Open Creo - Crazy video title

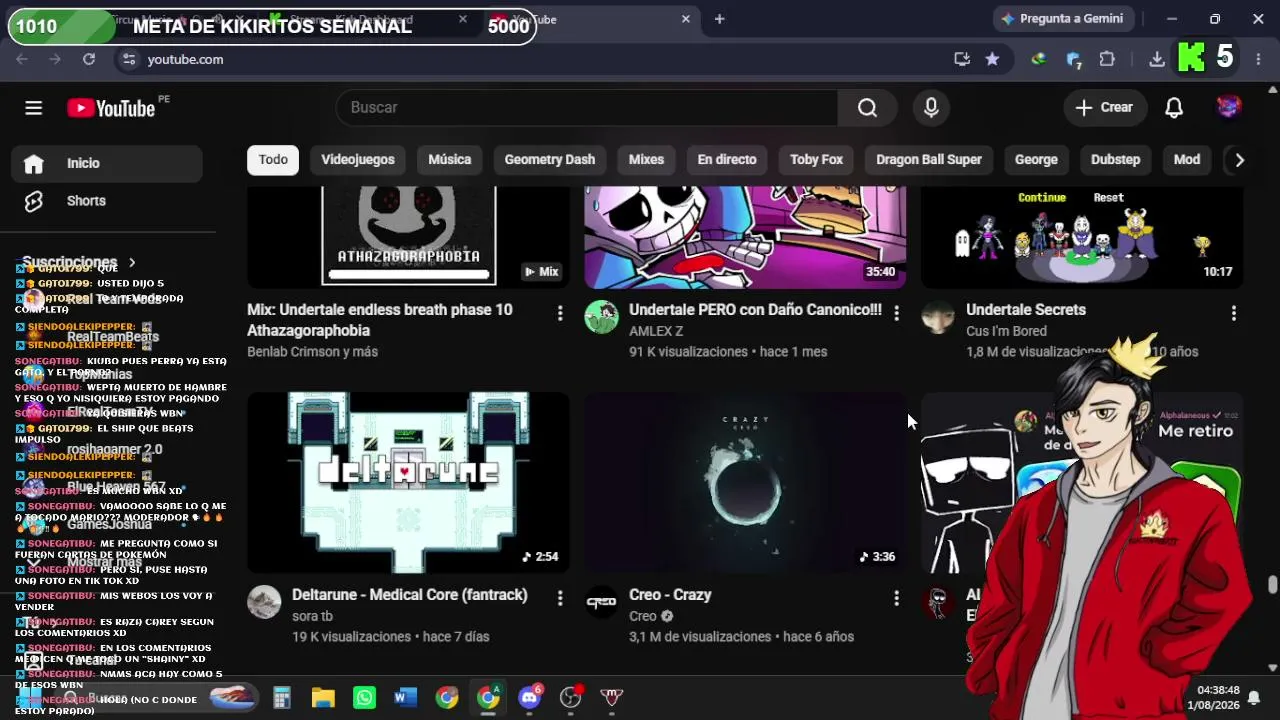pos(670,595)
